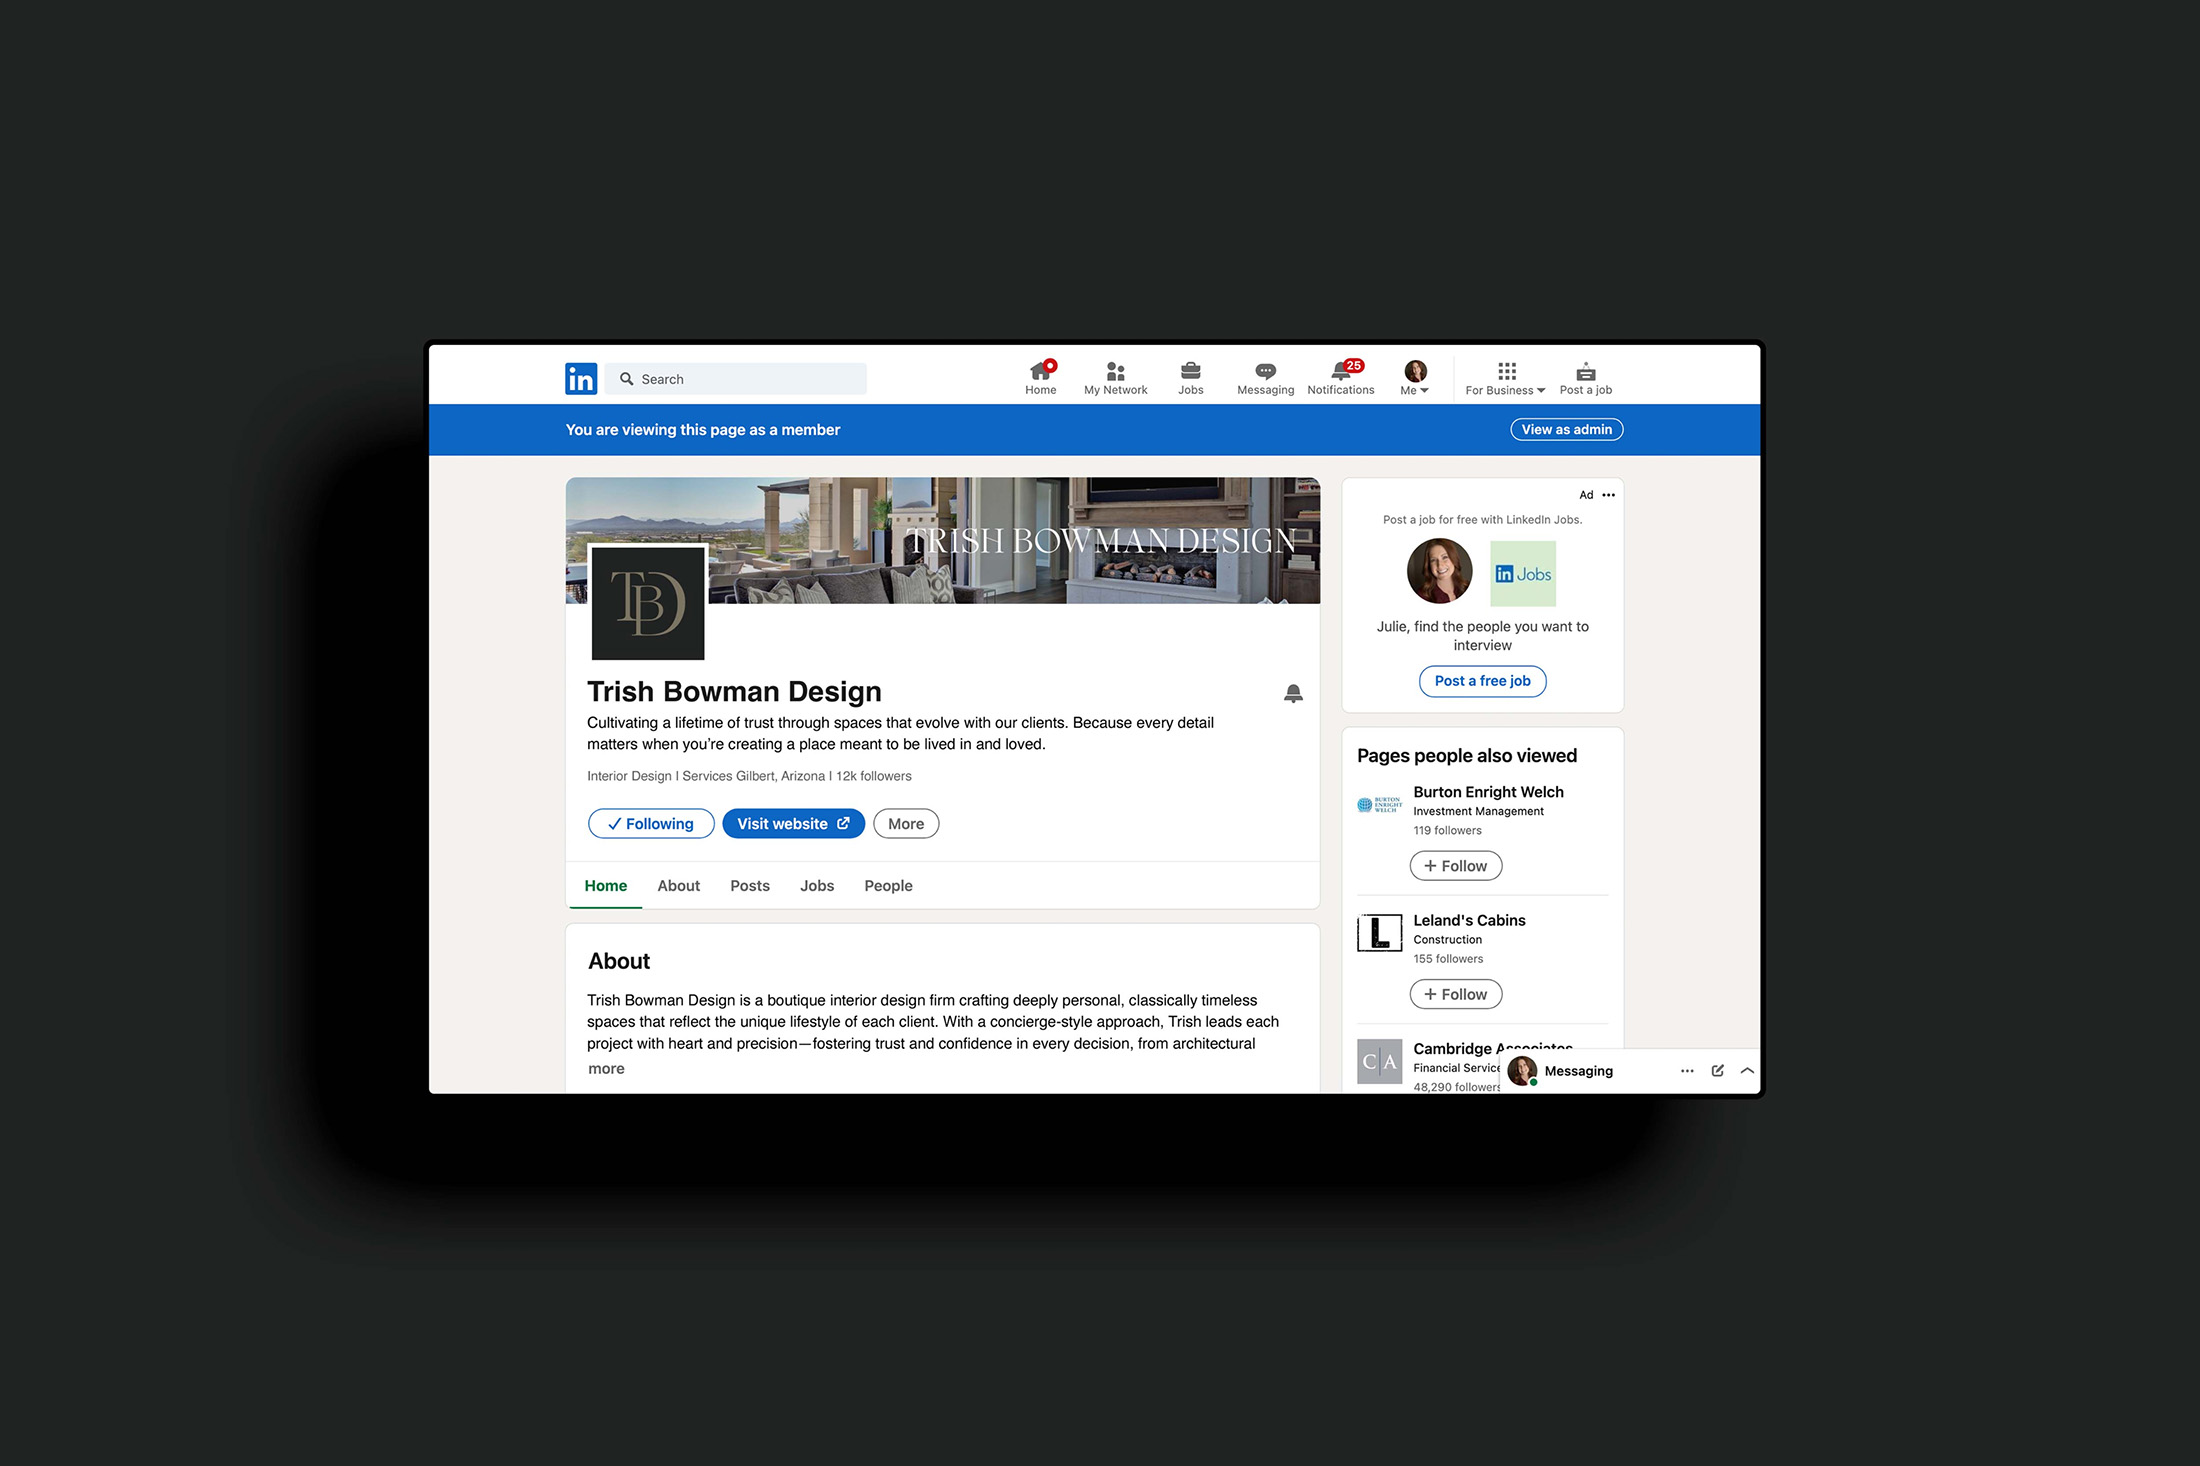Click the 'Ad' label
The height and width of the screenshot is (1466, 2200).
tap(1586, 495)
